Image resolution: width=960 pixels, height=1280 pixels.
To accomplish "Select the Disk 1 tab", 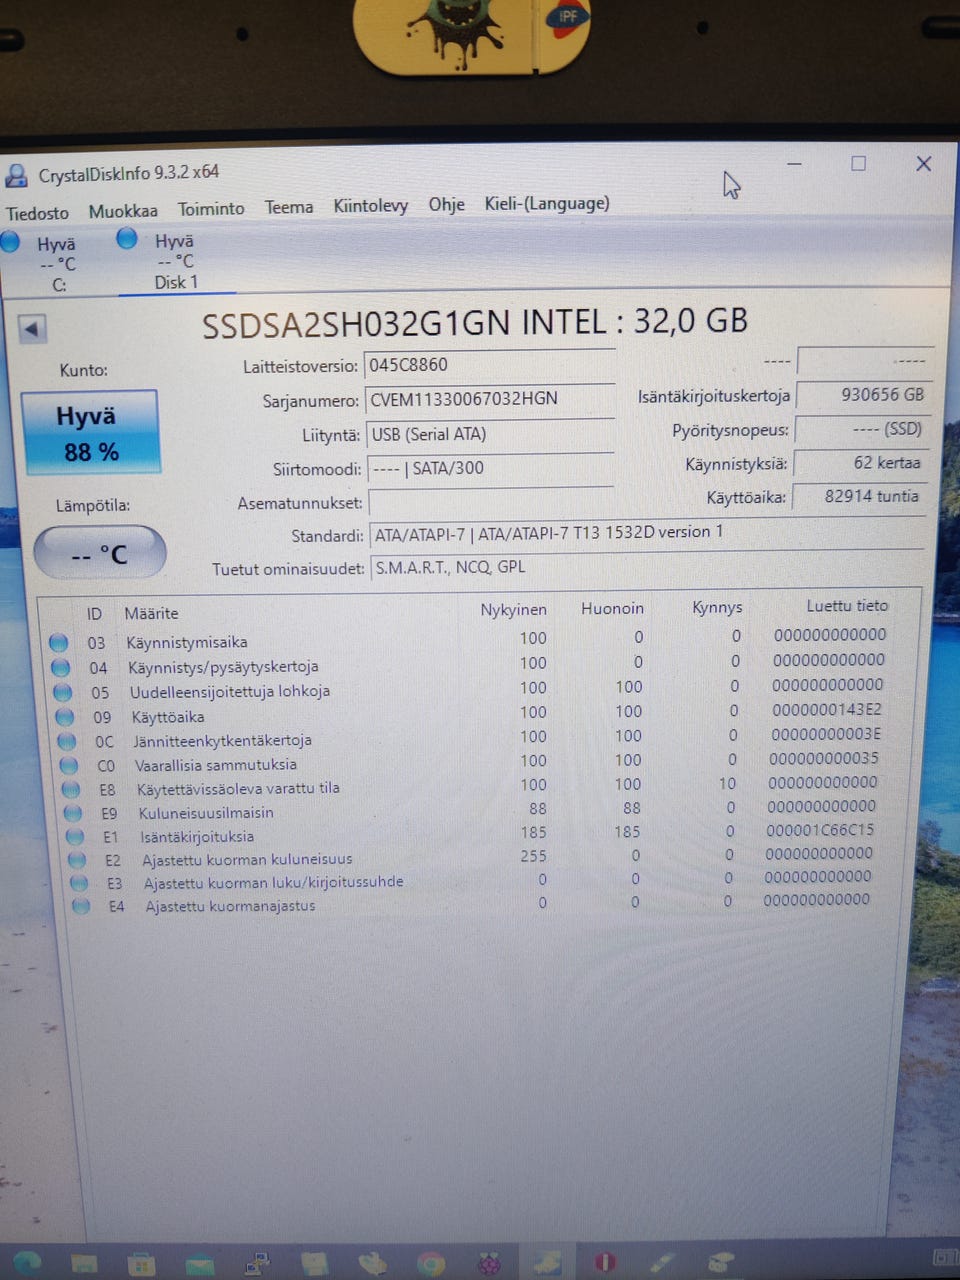I will (176, 261).
